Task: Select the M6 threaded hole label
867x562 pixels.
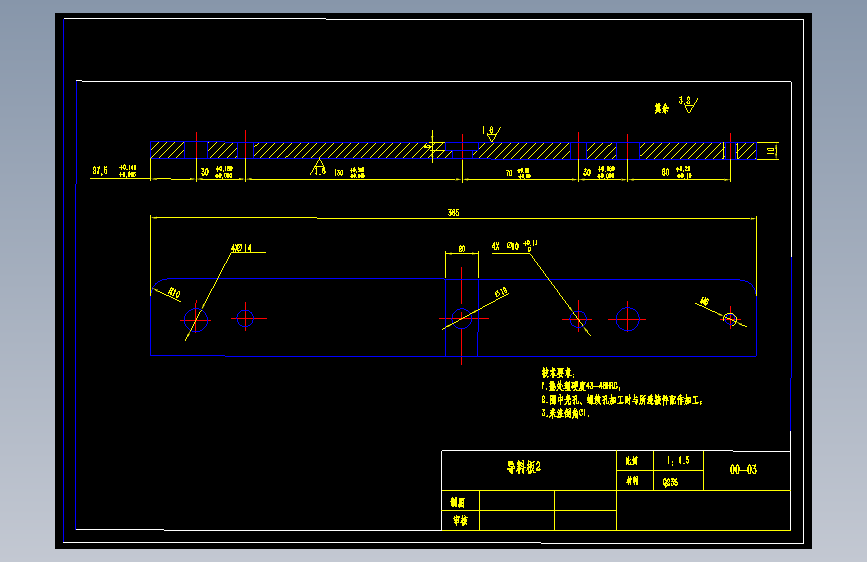Action: 704,301
